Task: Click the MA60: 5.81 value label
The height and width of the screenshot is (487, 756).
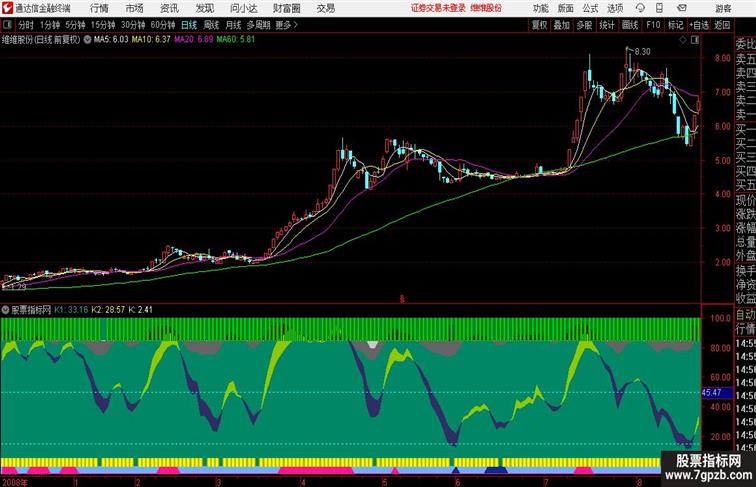Action: (x=236, y=40)
